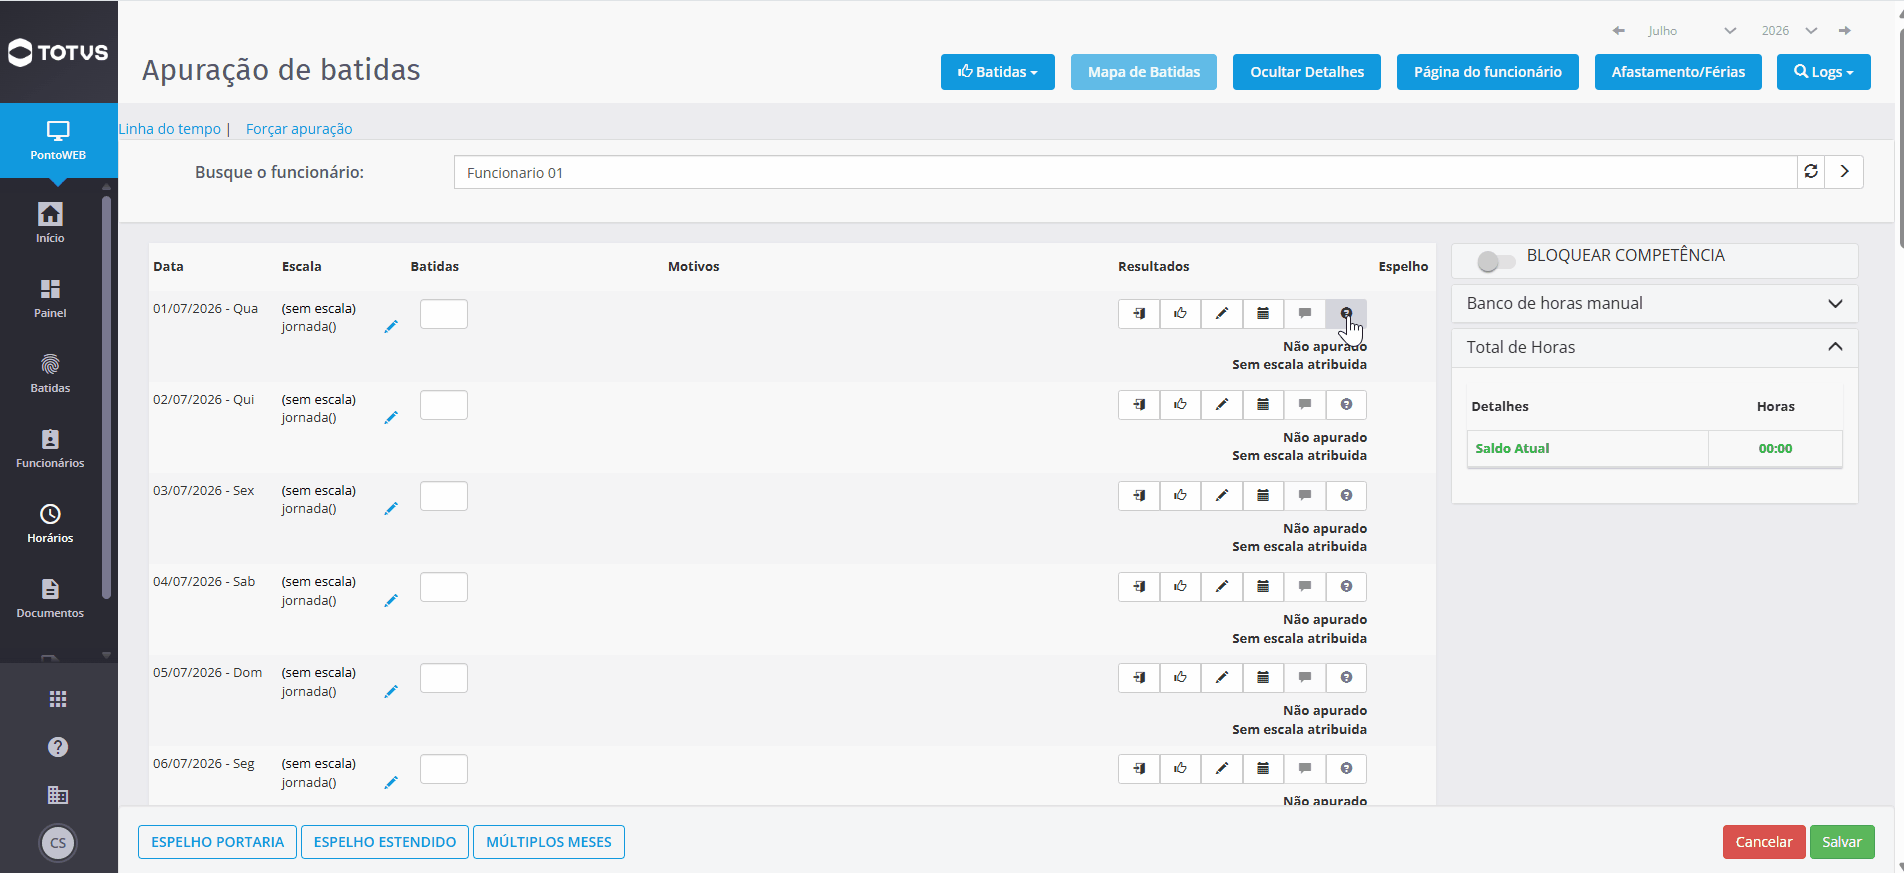Click batidas input box for 05/07/2026
This screenshot has width=1904, height=873.
point(444,678)
